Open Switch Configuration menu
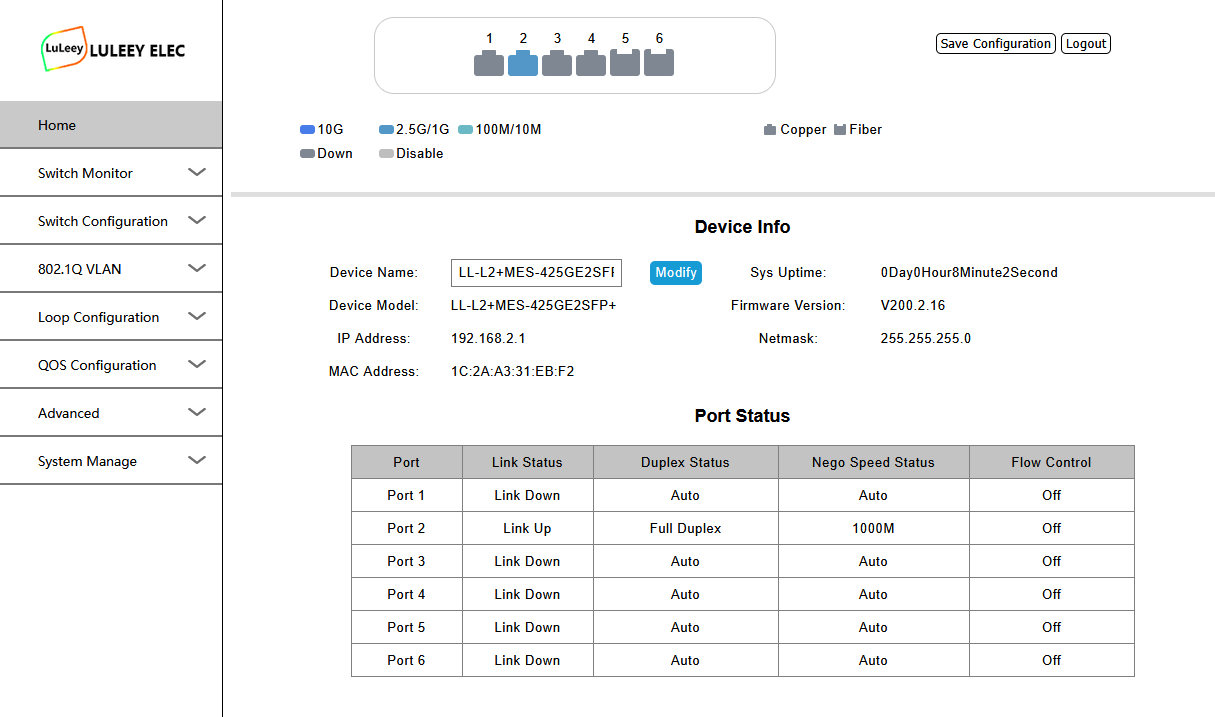The image size is (1215, 717). point(111,221)
